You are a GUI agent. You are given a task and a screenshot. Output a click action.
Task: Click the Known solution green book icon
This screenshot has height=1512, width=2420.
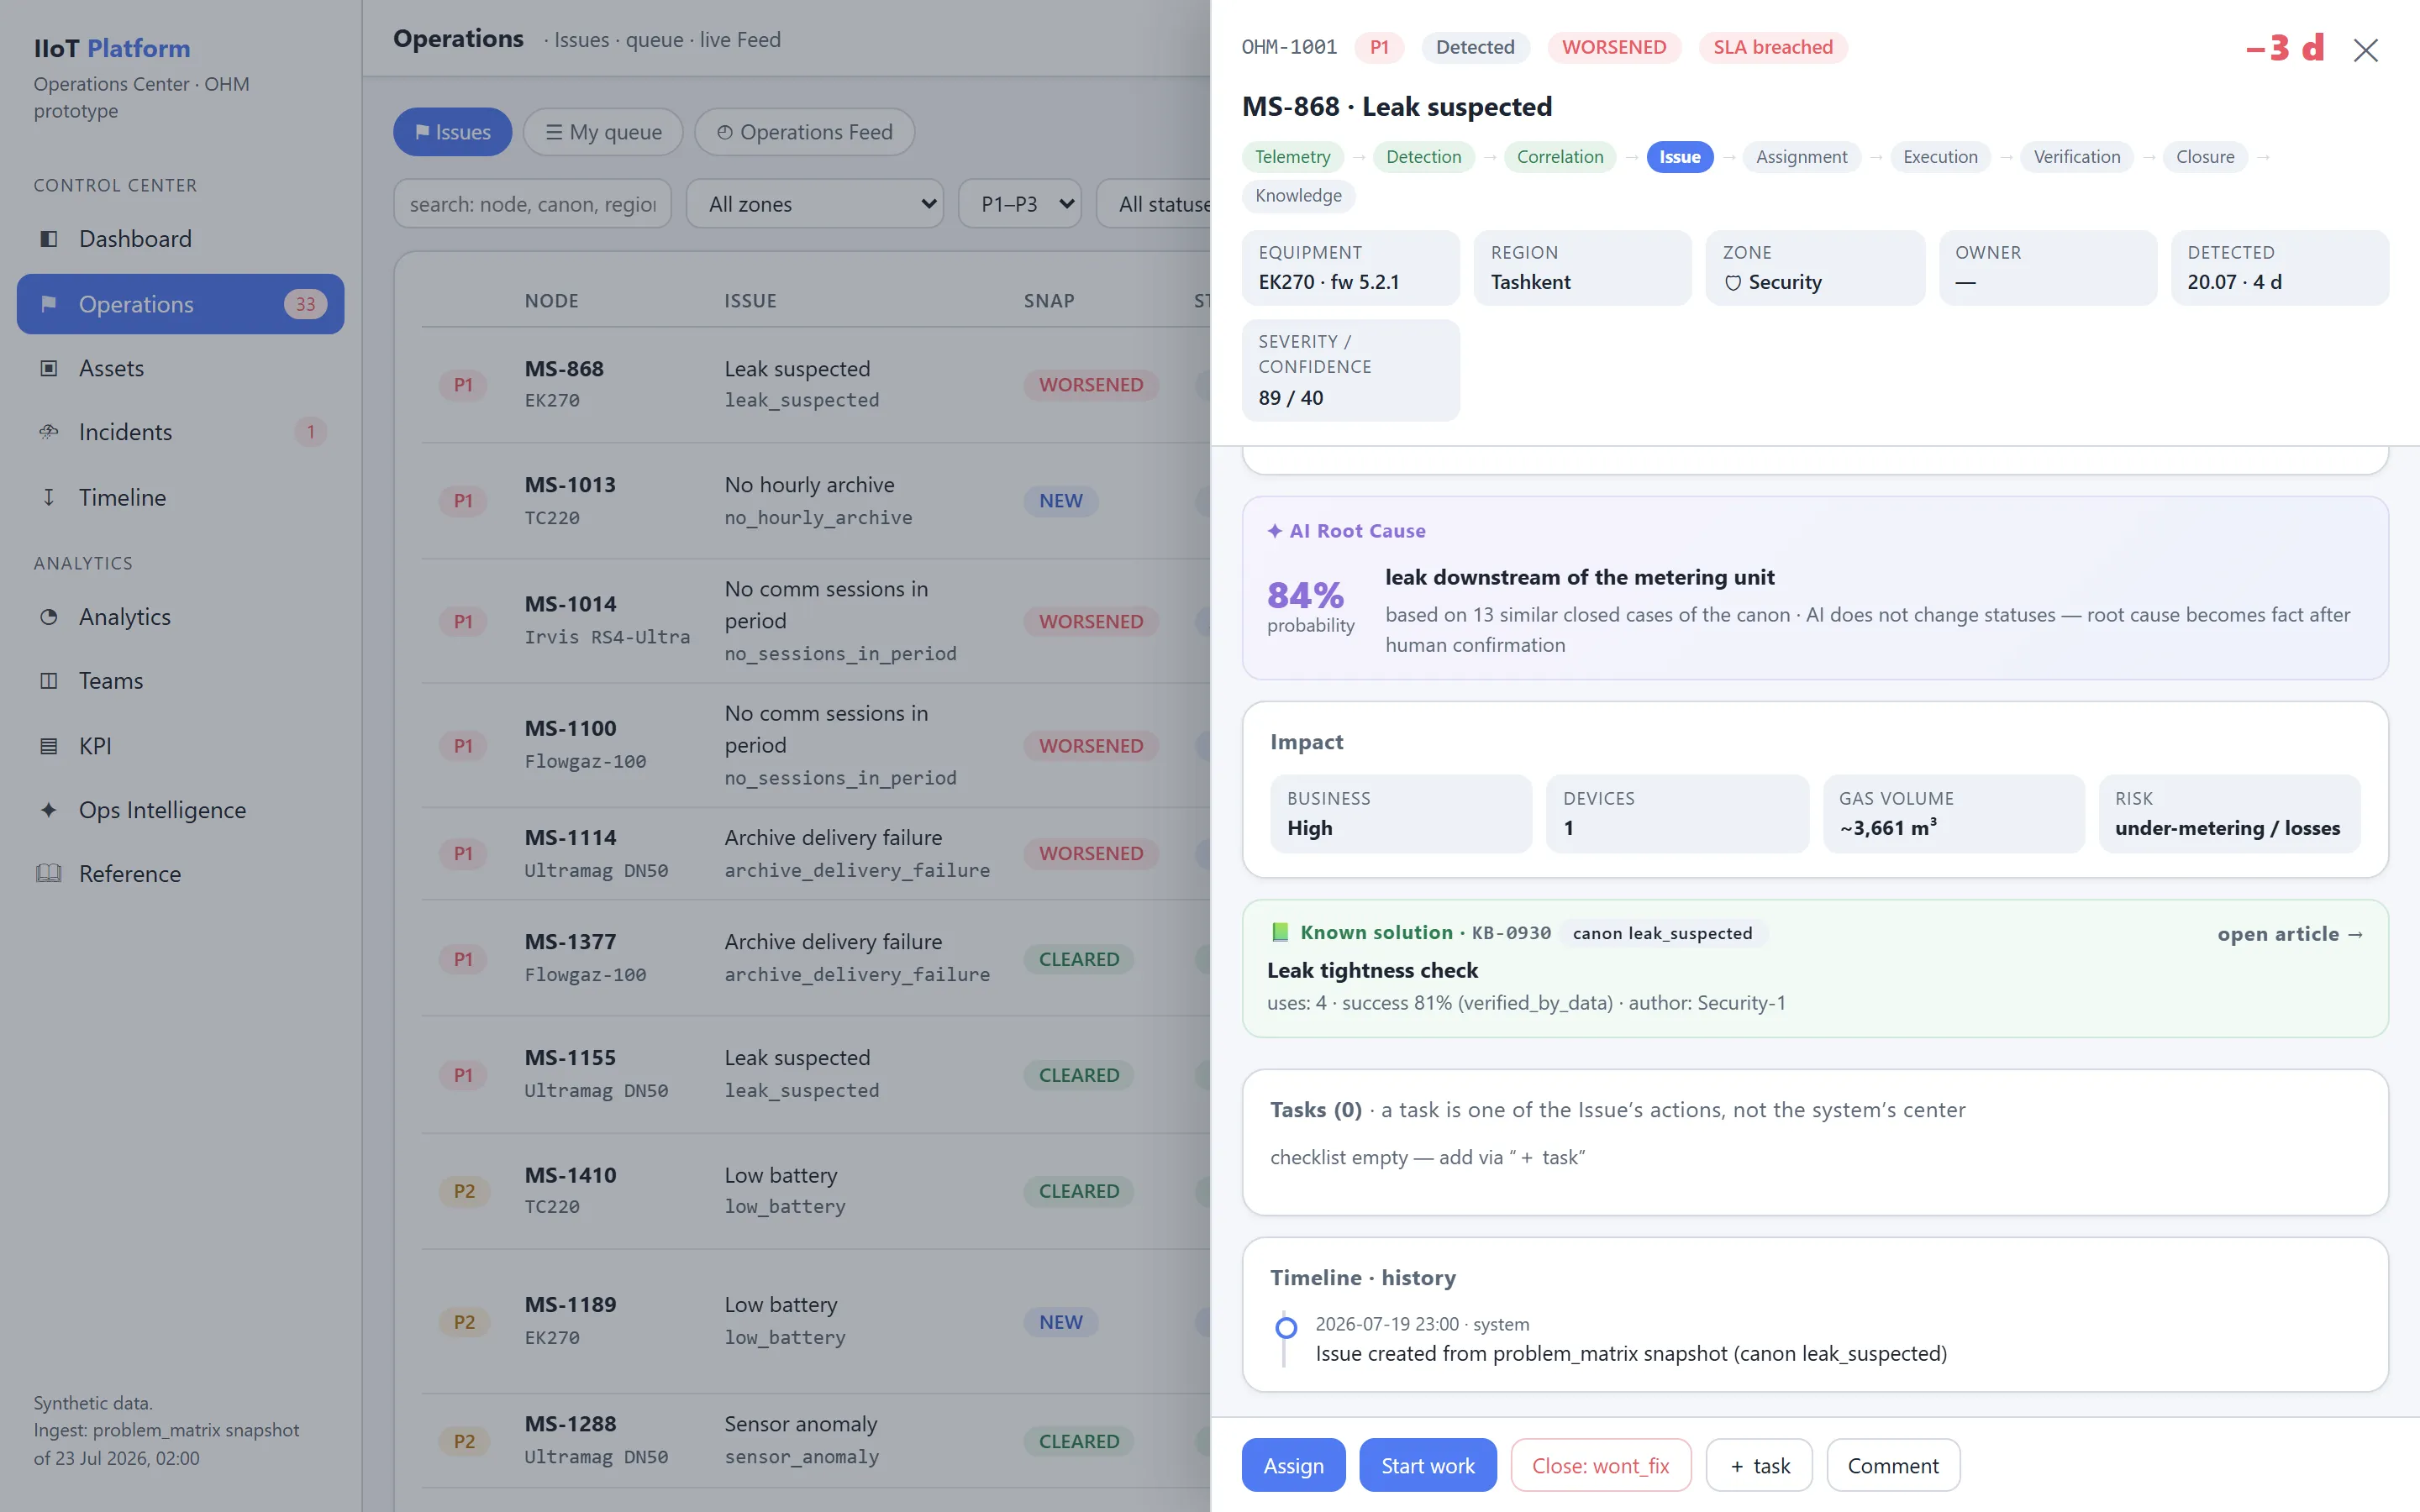click(1280, 932)
